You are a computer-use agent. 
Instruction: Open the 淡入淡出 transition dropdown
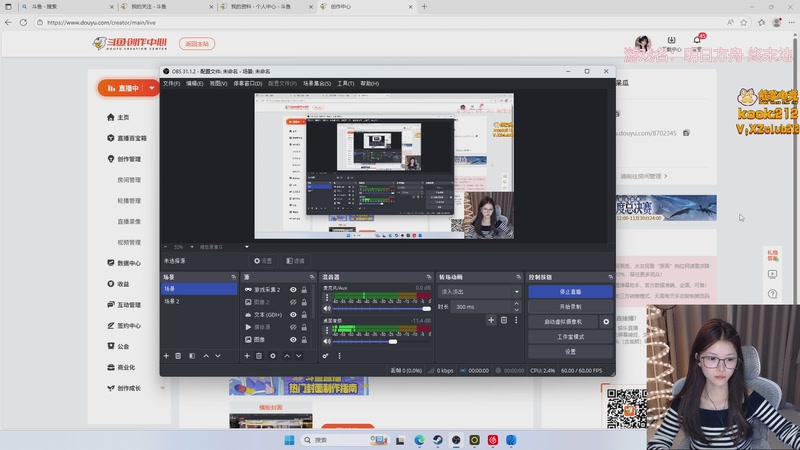point(480,292)
